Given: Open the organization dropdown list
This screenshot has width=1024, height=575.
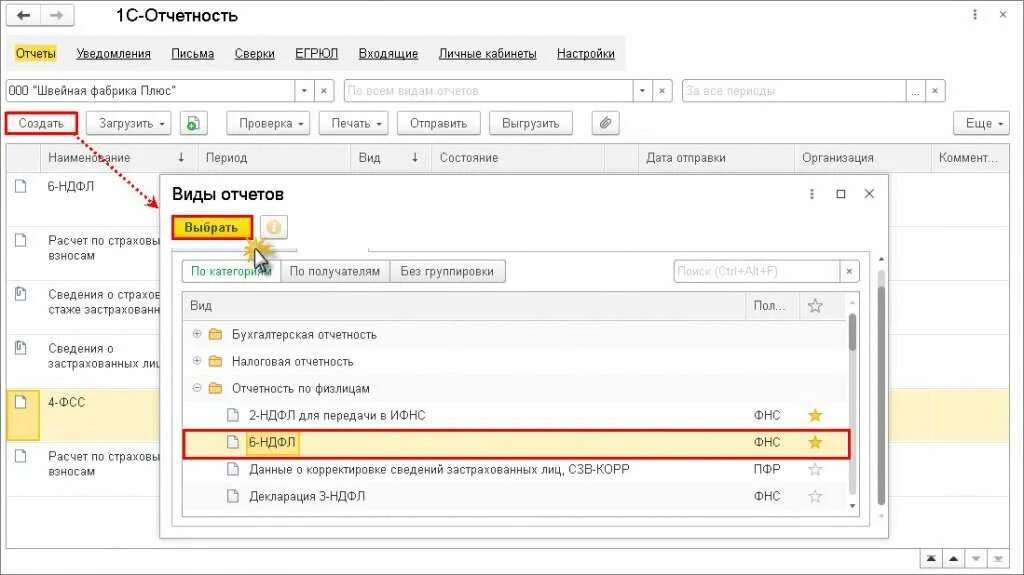Looking at the screenshot, I should (304, 91).
